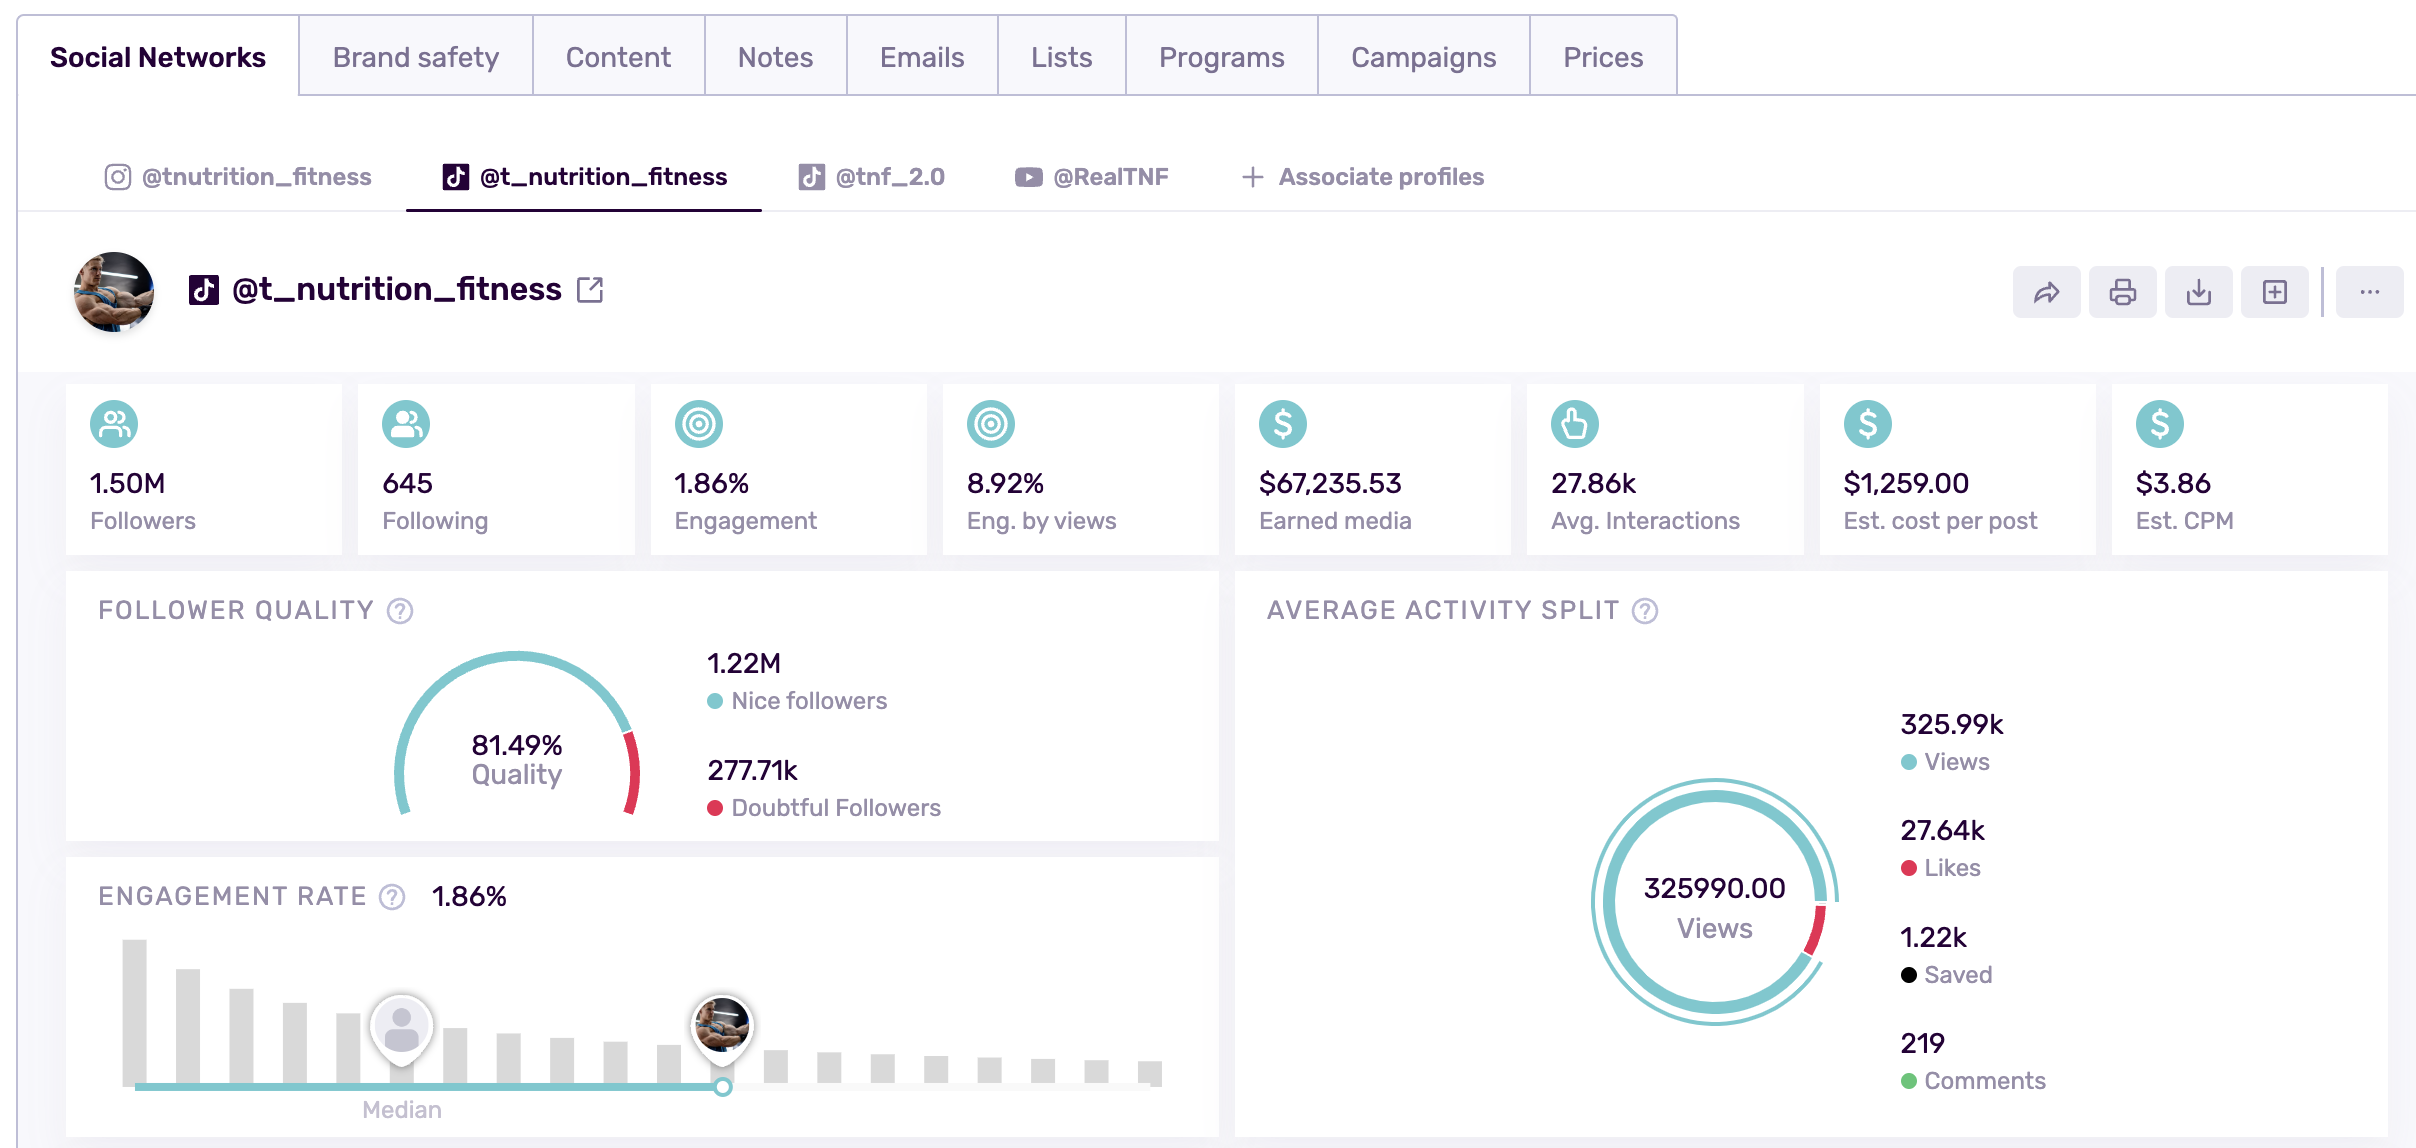Click the download report icon
Image resolution: width=2416 pixels, height=1148 pixels.
coord(2198,291)
